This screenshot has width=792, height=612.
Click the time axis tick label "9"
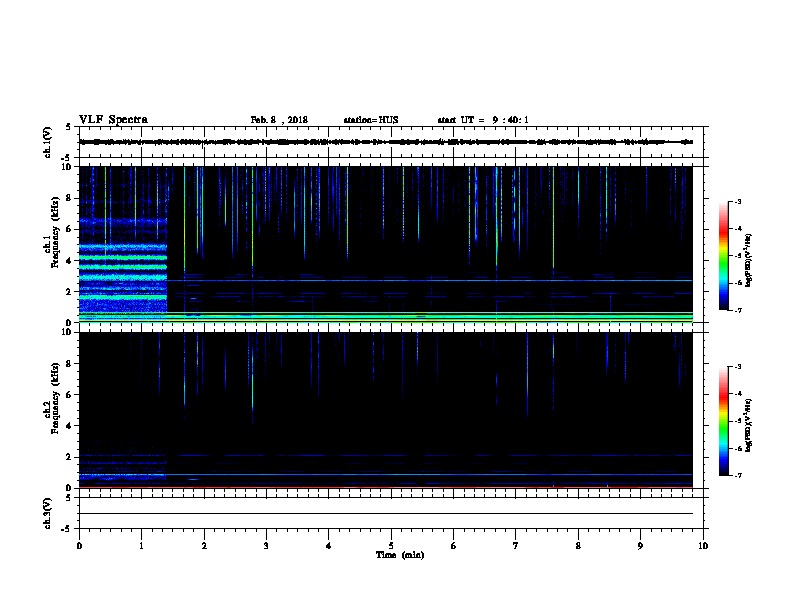click(x=640, y=546)
